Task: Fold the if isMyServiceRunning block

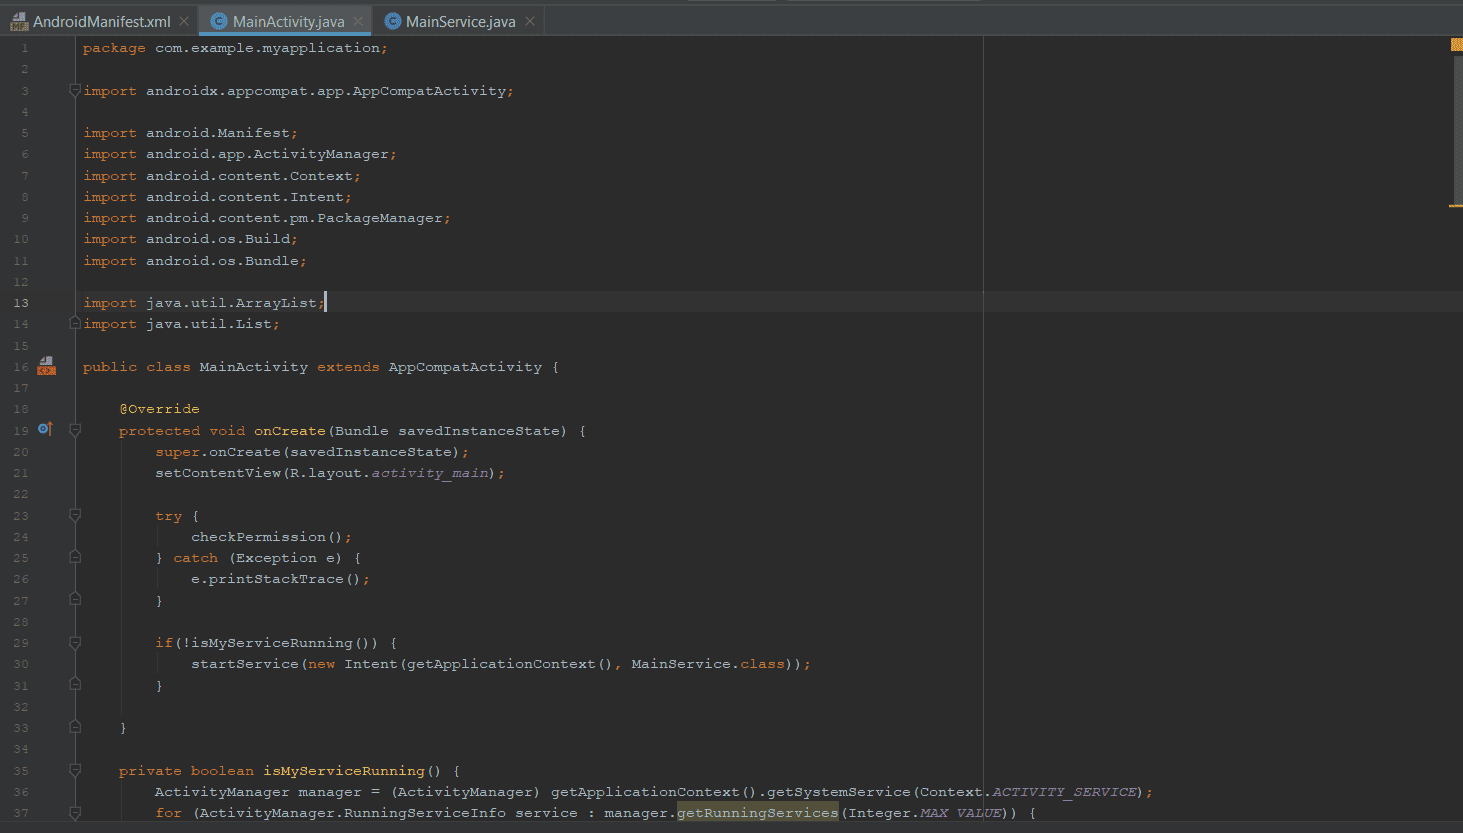Action: click(x=75, y=643)
